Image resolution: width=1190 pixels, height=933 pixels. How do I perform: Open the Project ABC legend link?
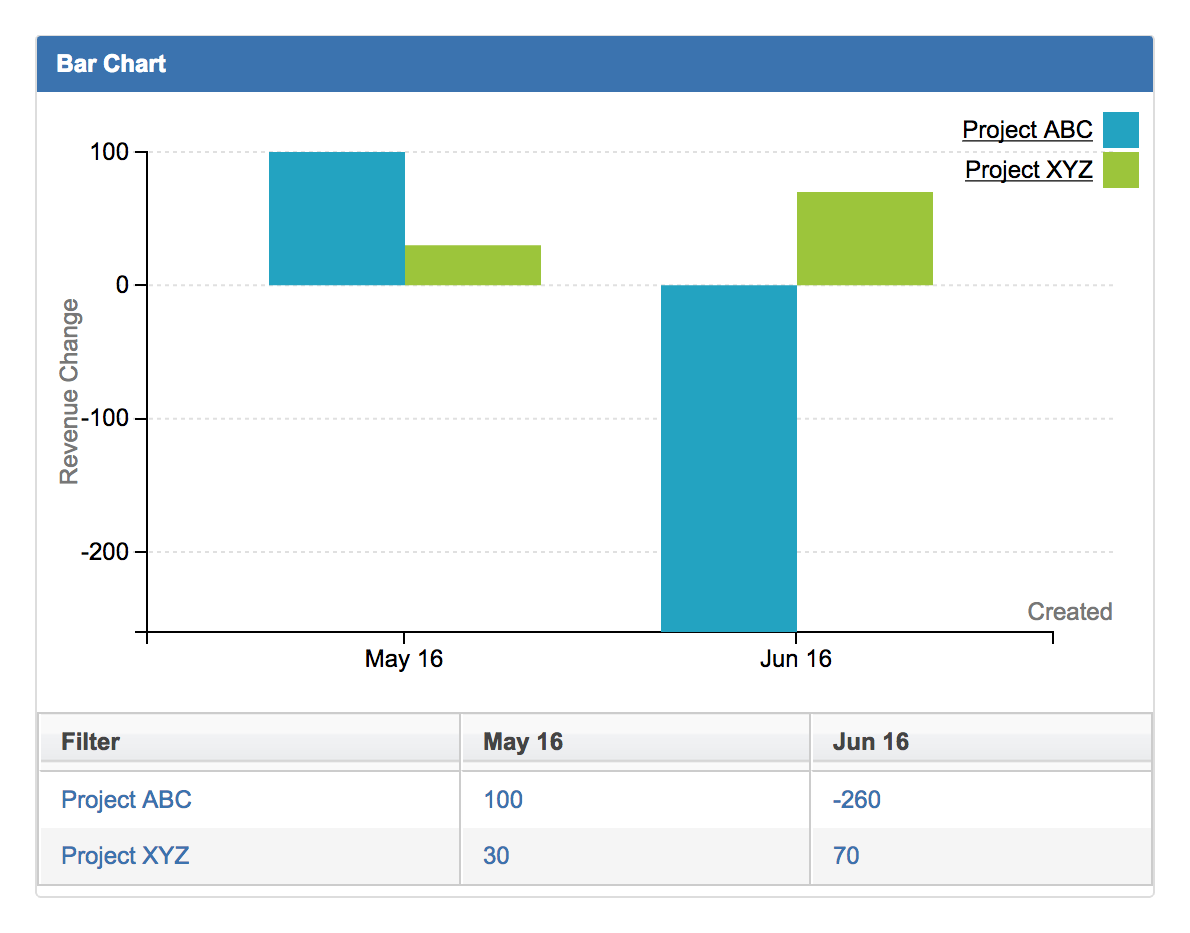pyautogui.click(x=1026, y=129)
